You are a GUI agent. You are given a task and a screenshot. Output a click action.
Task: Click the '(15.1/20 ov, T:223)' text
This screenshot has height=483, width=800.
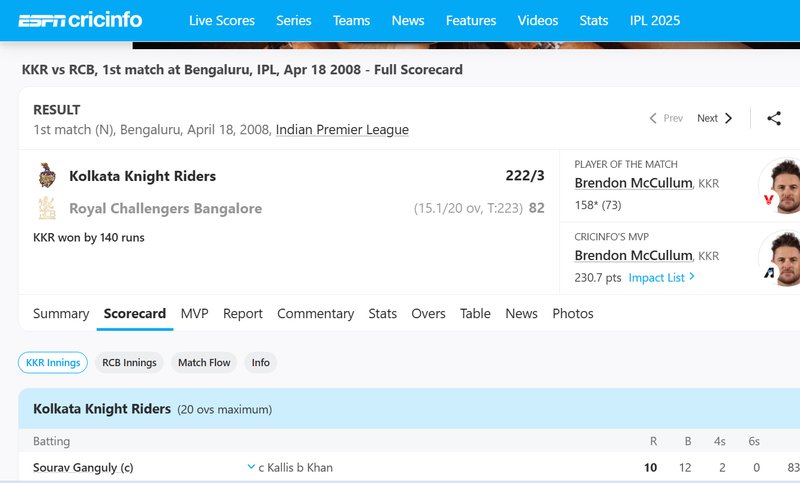click(x=468, y=208)
